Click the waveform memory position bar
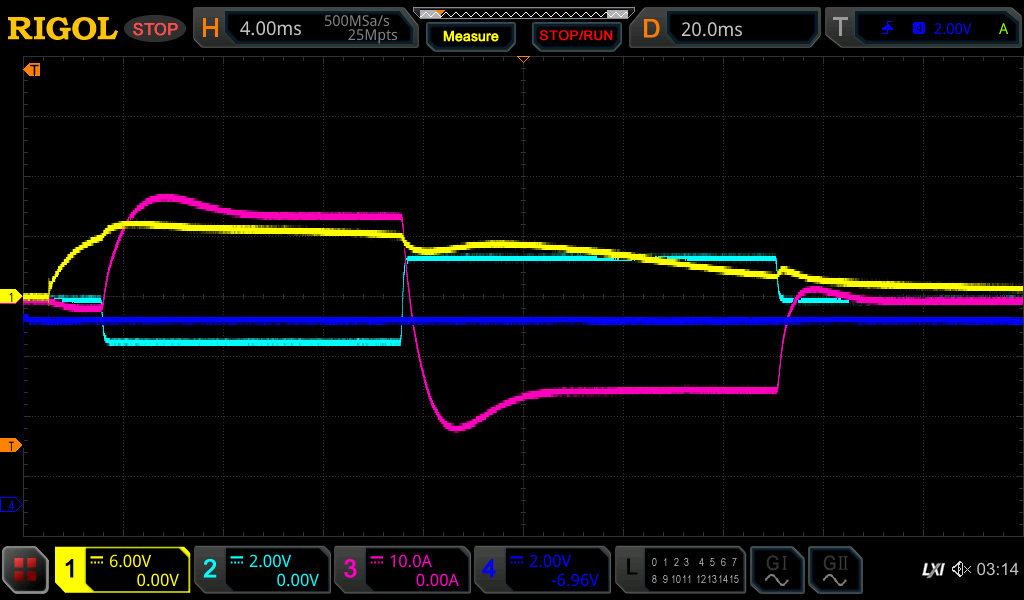Image resolution: width=1024 pixels, height=600 pixels. click(523, 14)
